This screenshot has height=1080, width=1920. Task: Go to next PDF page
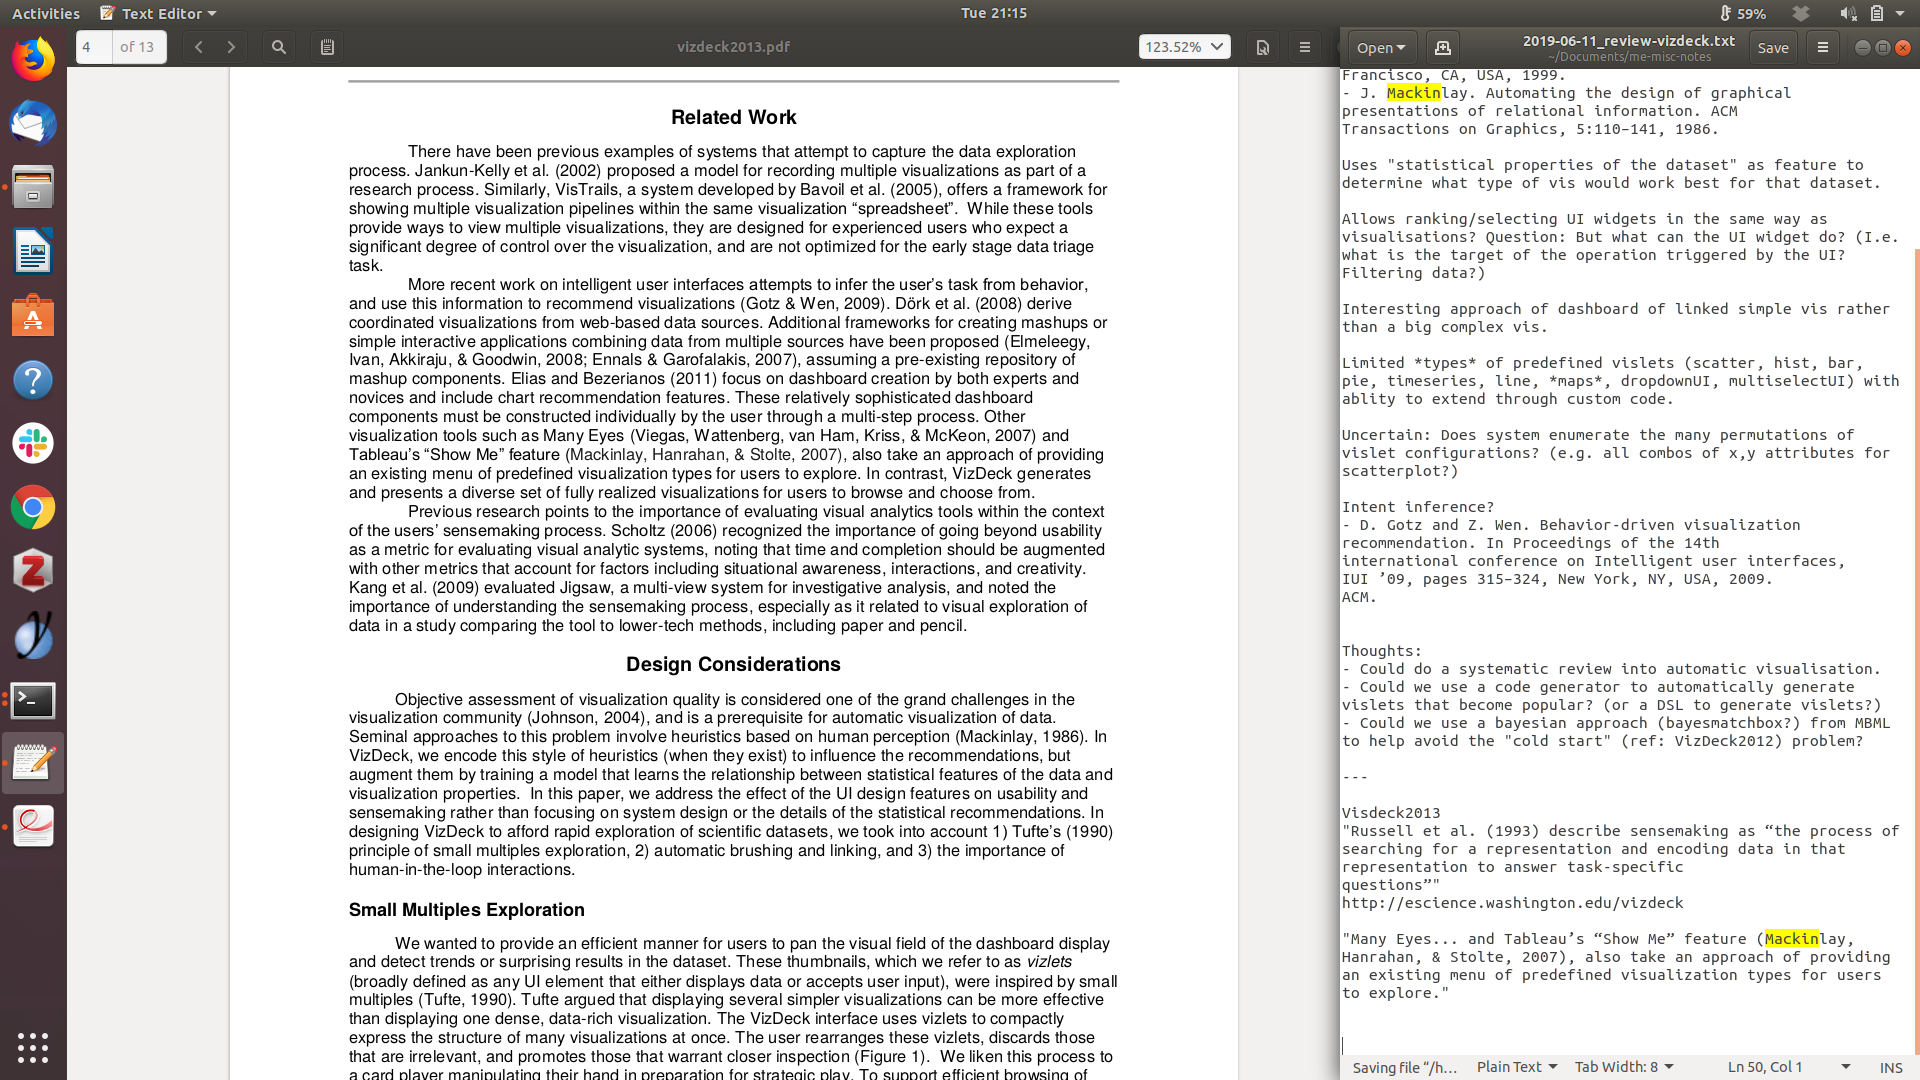[x=231, y=47]
